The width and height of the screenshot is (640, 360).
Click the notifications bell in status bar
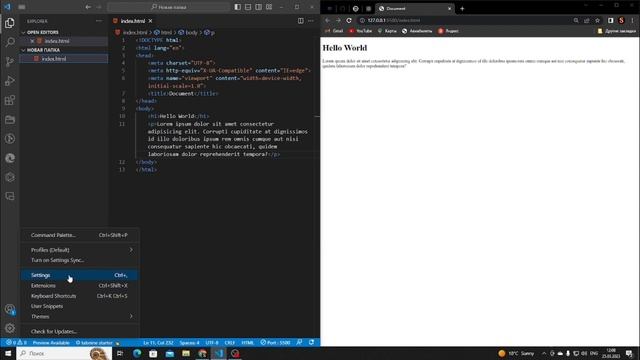point(311,343)
